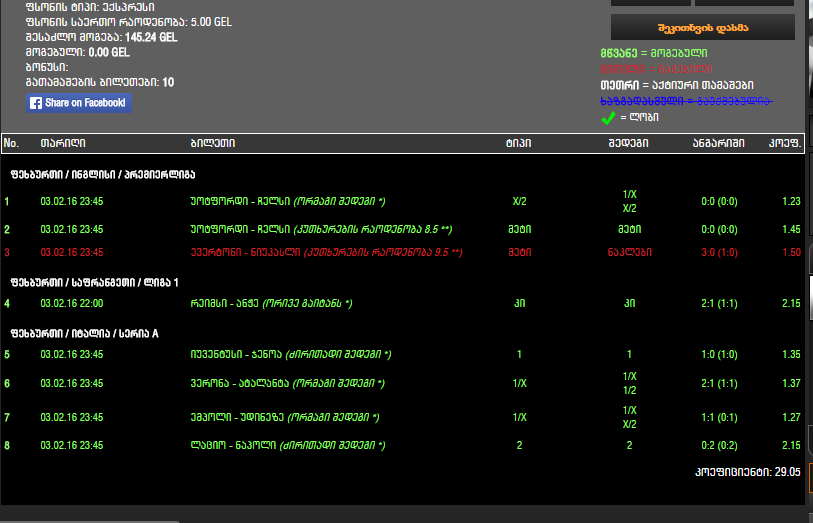Click the total კოეფიციენტი: 29.05 text
This screenshot has width=813, height=523.
tap(748, 472)
